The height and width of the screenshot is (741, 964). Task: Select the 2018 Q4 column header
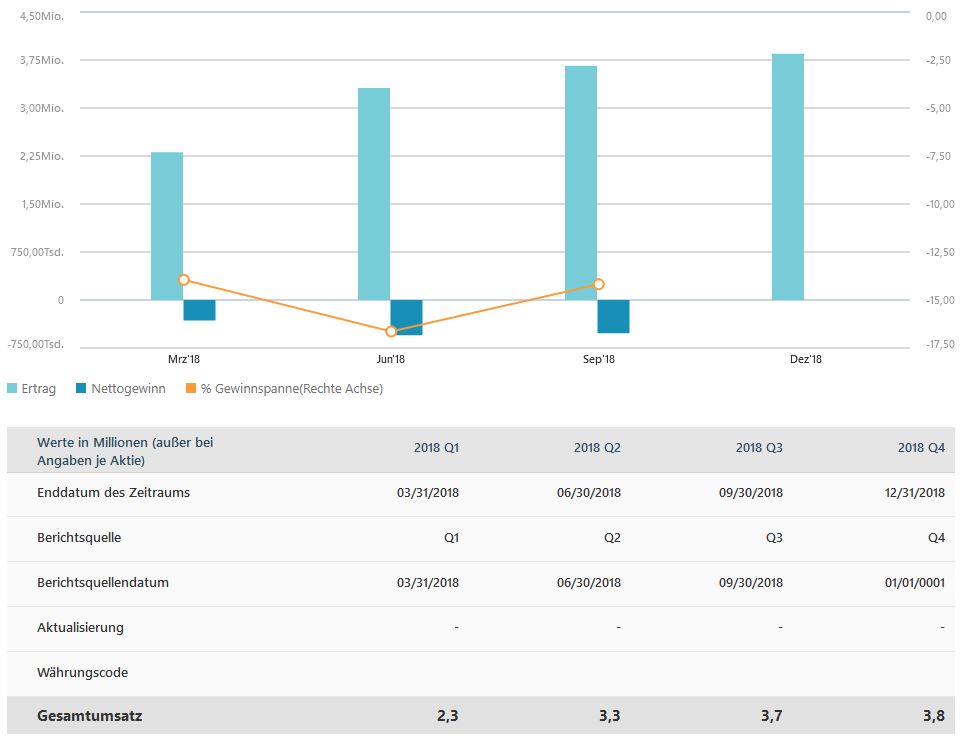(921, 448)
